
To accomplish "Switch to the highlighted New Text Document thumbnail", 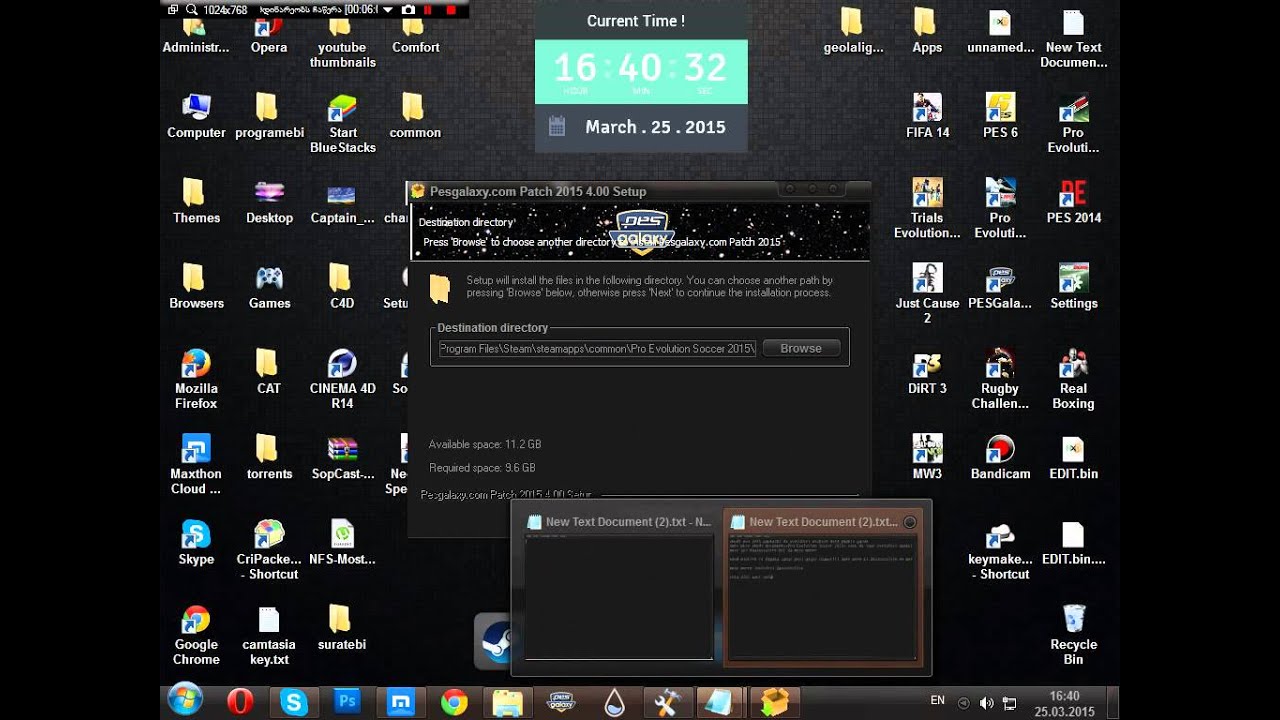I will [x=822, y=587].
